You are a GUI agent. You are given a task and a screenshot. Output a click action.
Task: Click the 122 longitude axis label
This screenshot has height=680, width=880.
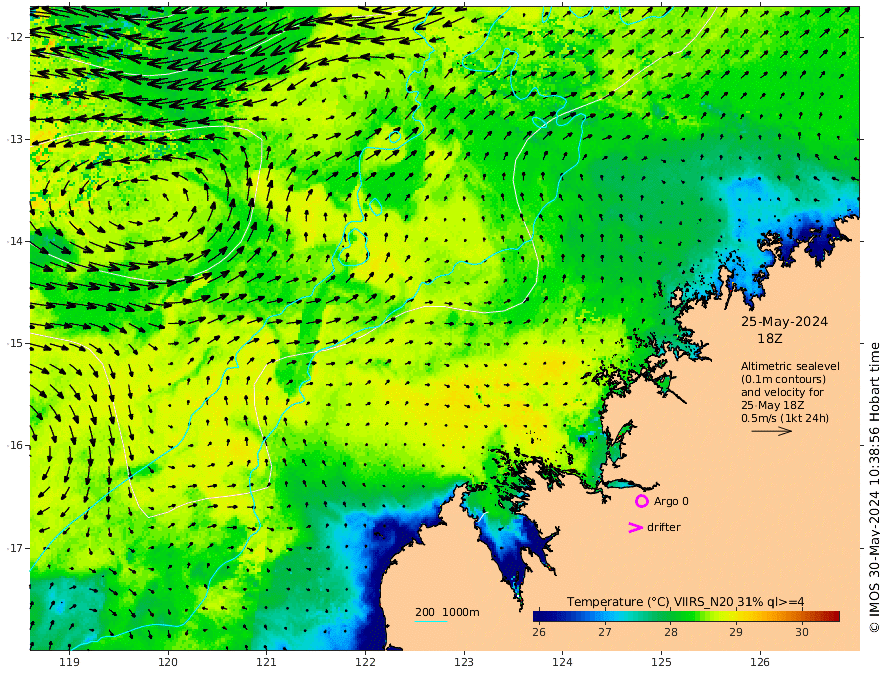pos(365,663)
